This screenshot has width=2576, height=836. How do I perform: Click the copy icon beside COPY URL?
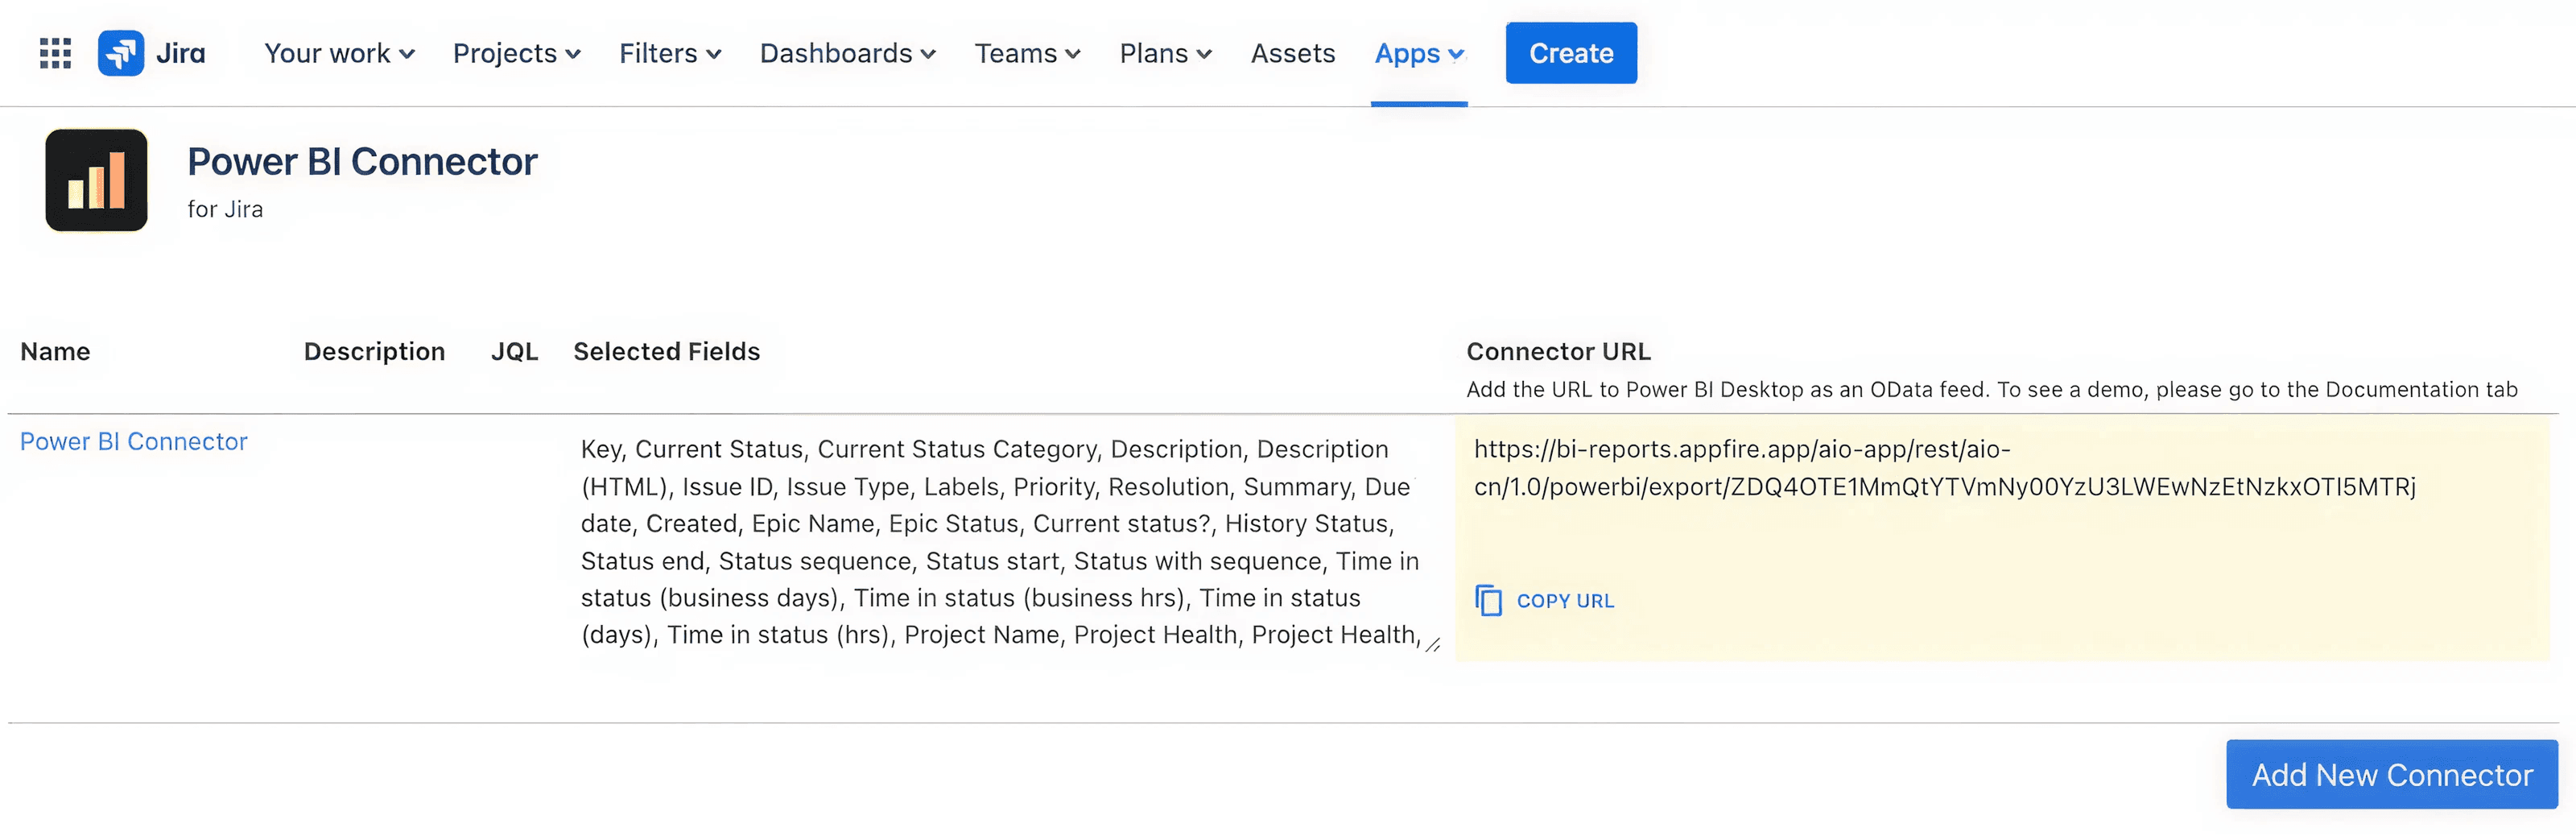click(1489, 600)
